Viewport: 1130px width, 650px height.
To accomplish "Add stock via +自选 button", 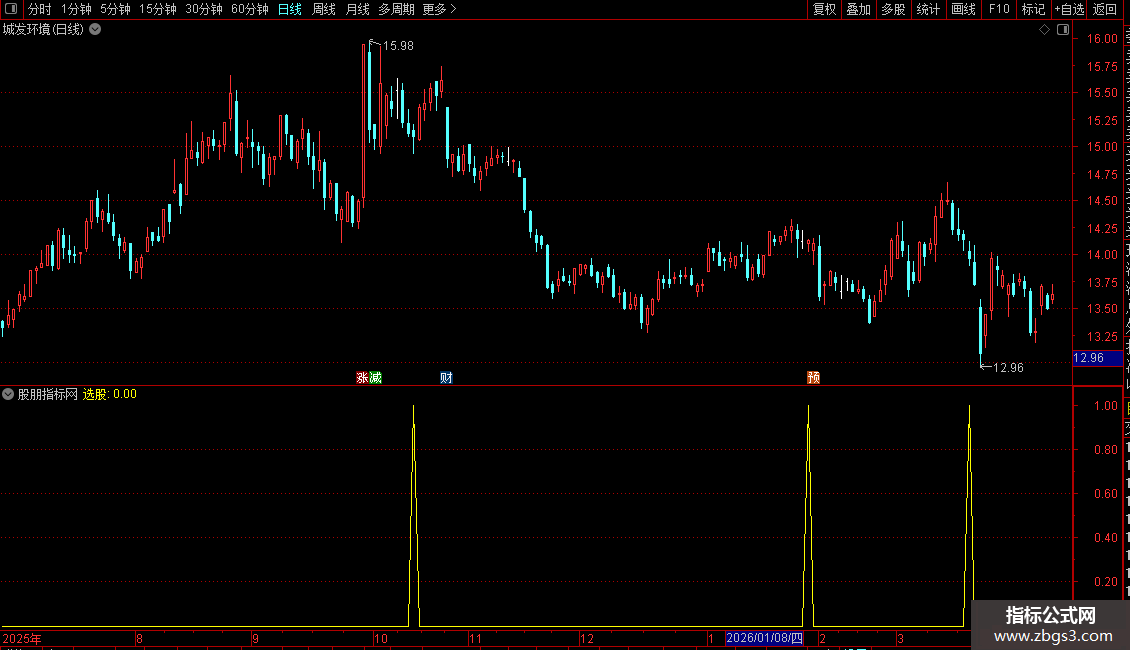I will point(1069,9).
